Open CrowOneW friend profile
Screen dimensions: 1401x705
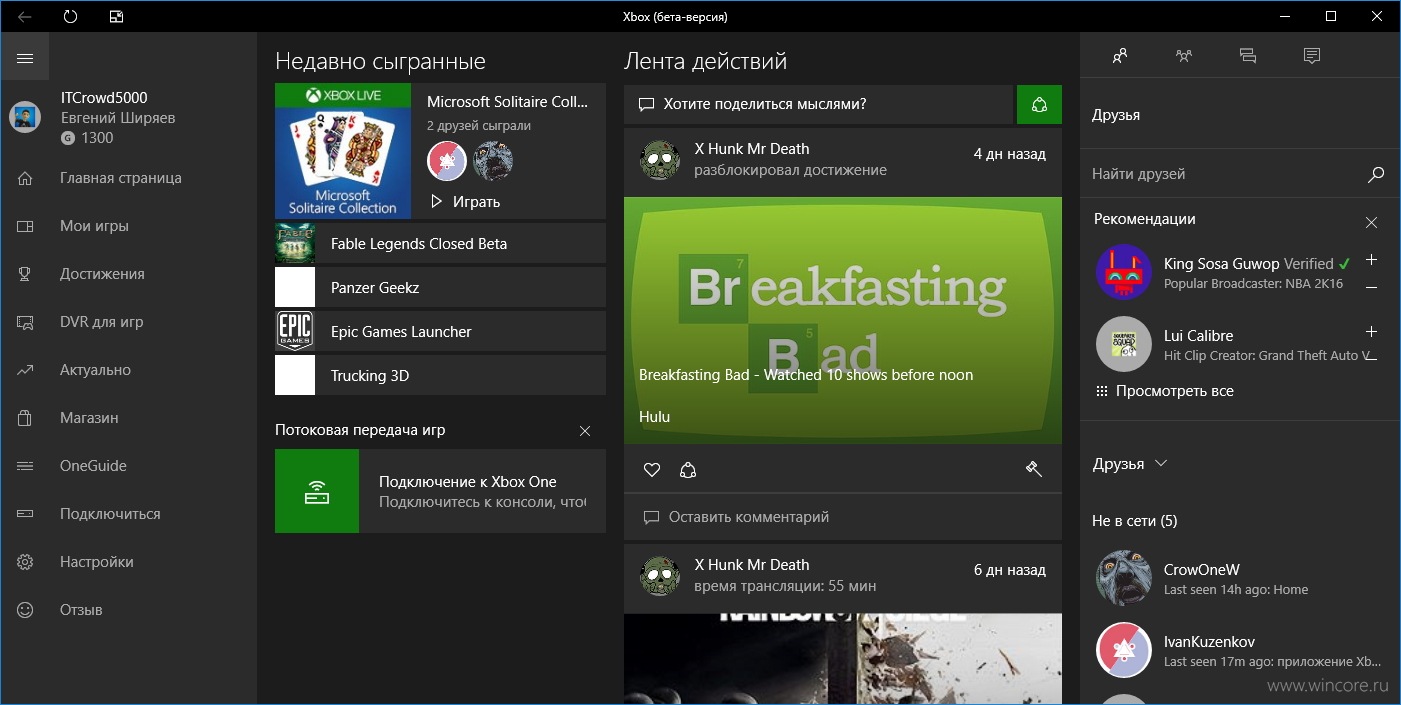[x=1240, y=578]
